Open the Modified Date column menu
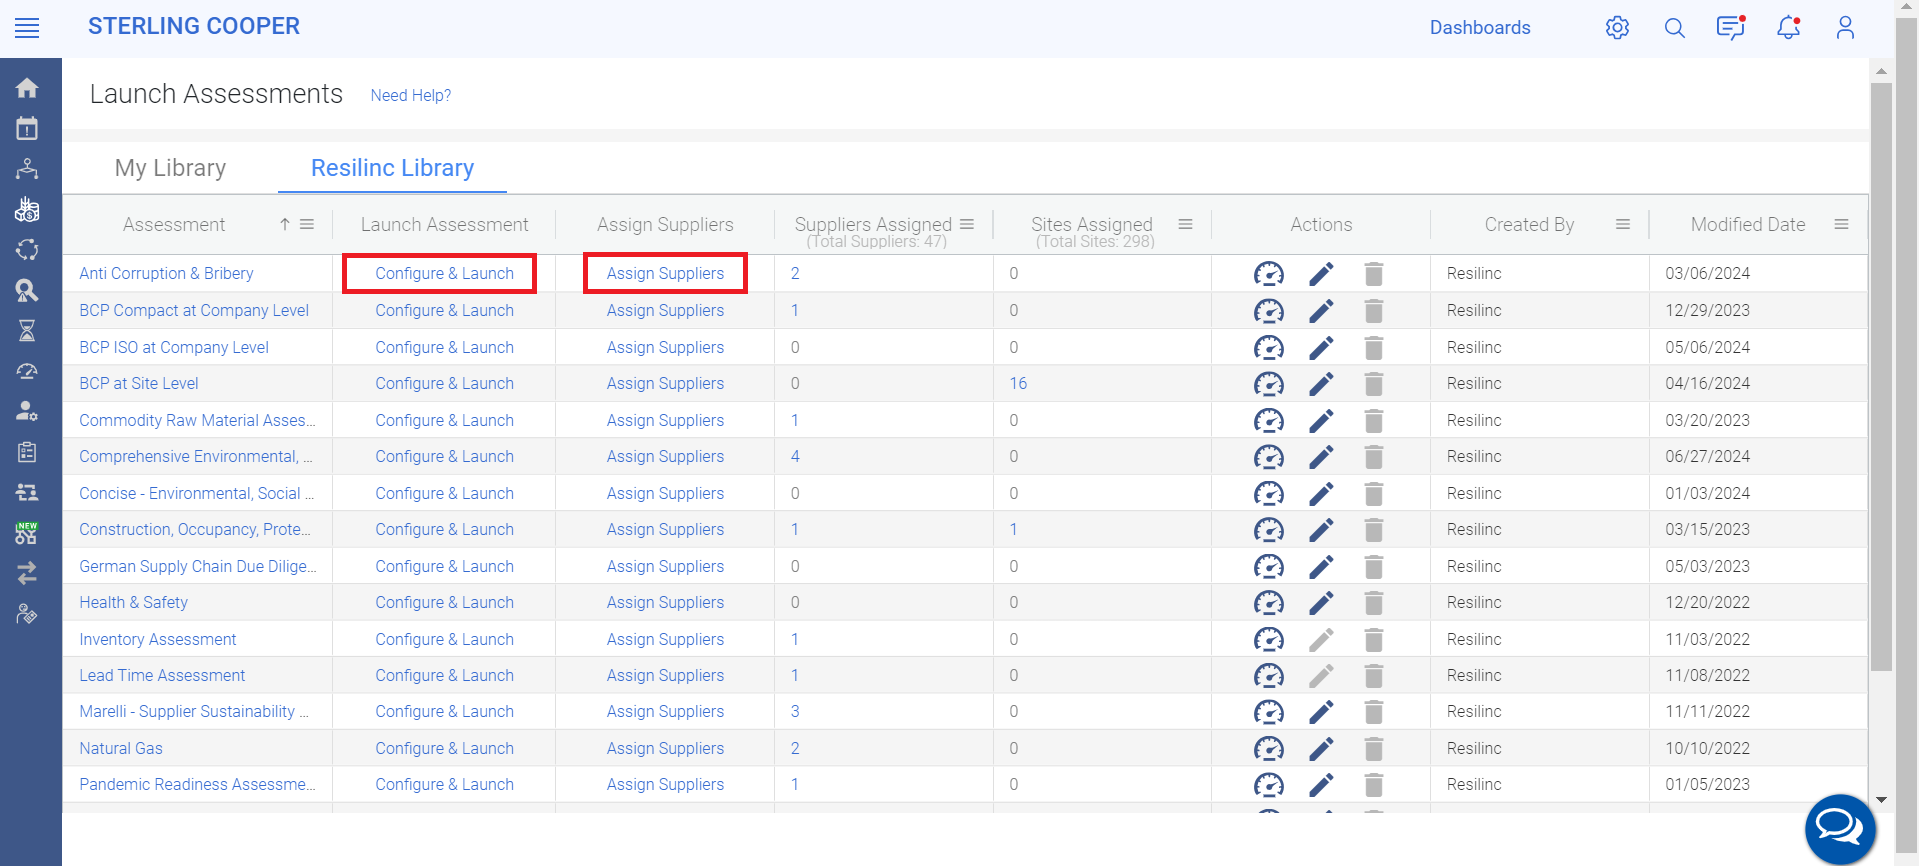1919x866 pixels. point(1841,225)
